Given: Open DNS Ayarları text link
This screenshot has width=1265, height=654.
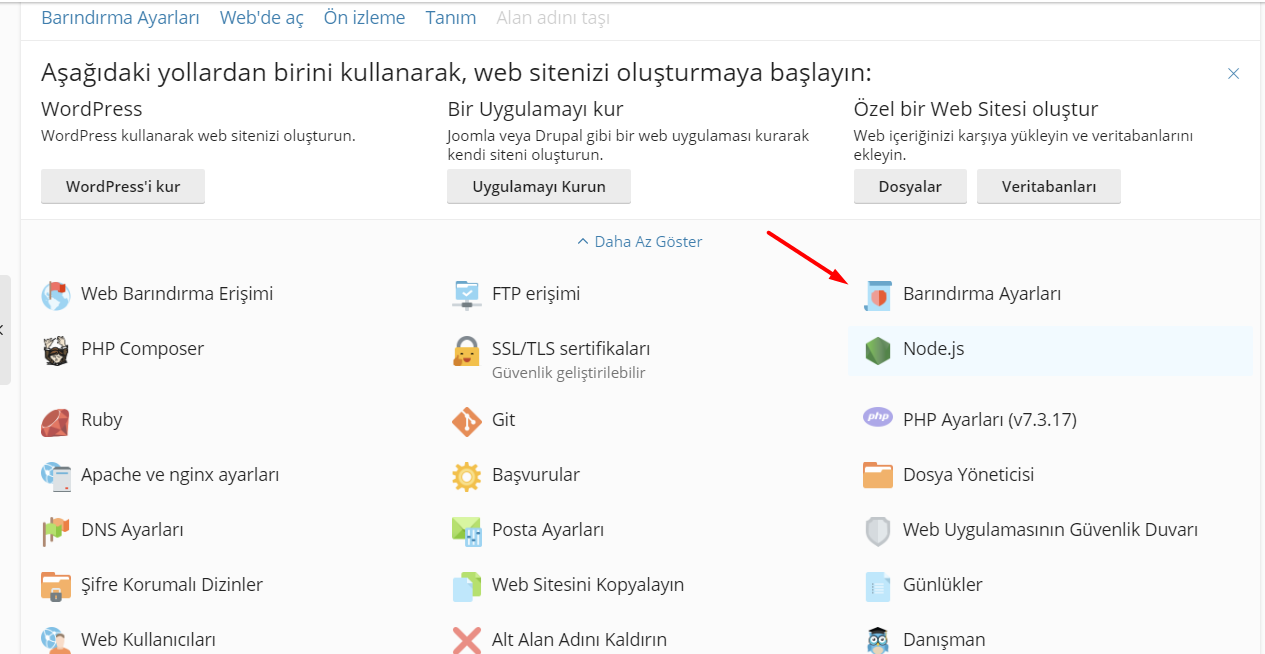Looking at the screenshot, I should [x=132, y=530].
